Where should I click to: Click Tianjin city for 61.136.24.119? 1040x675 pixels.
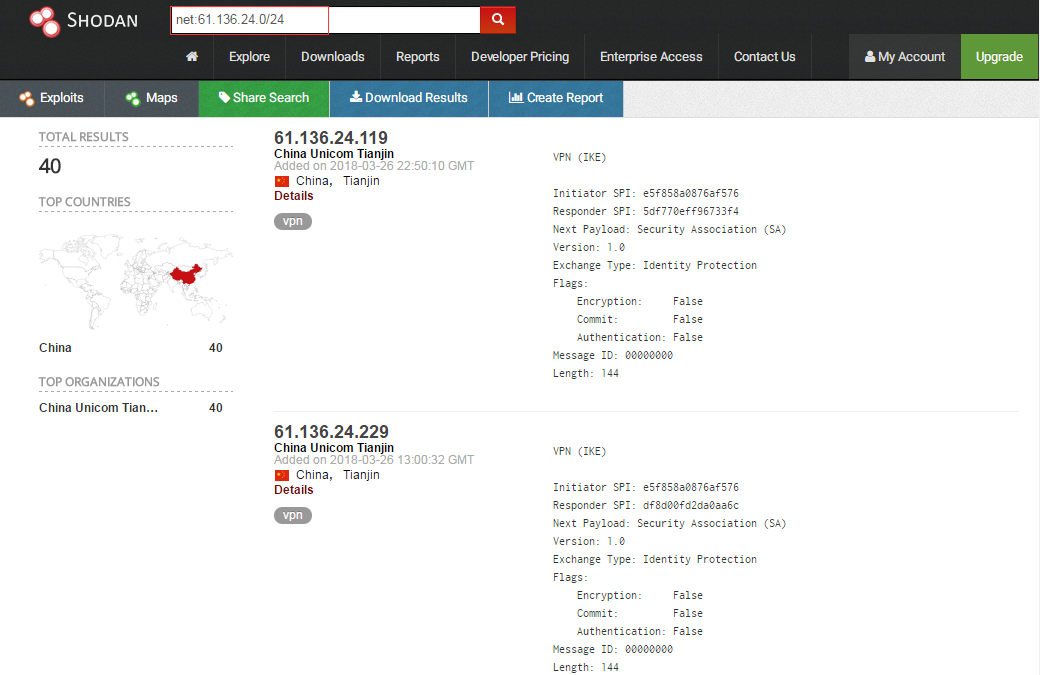pos(361,181)
